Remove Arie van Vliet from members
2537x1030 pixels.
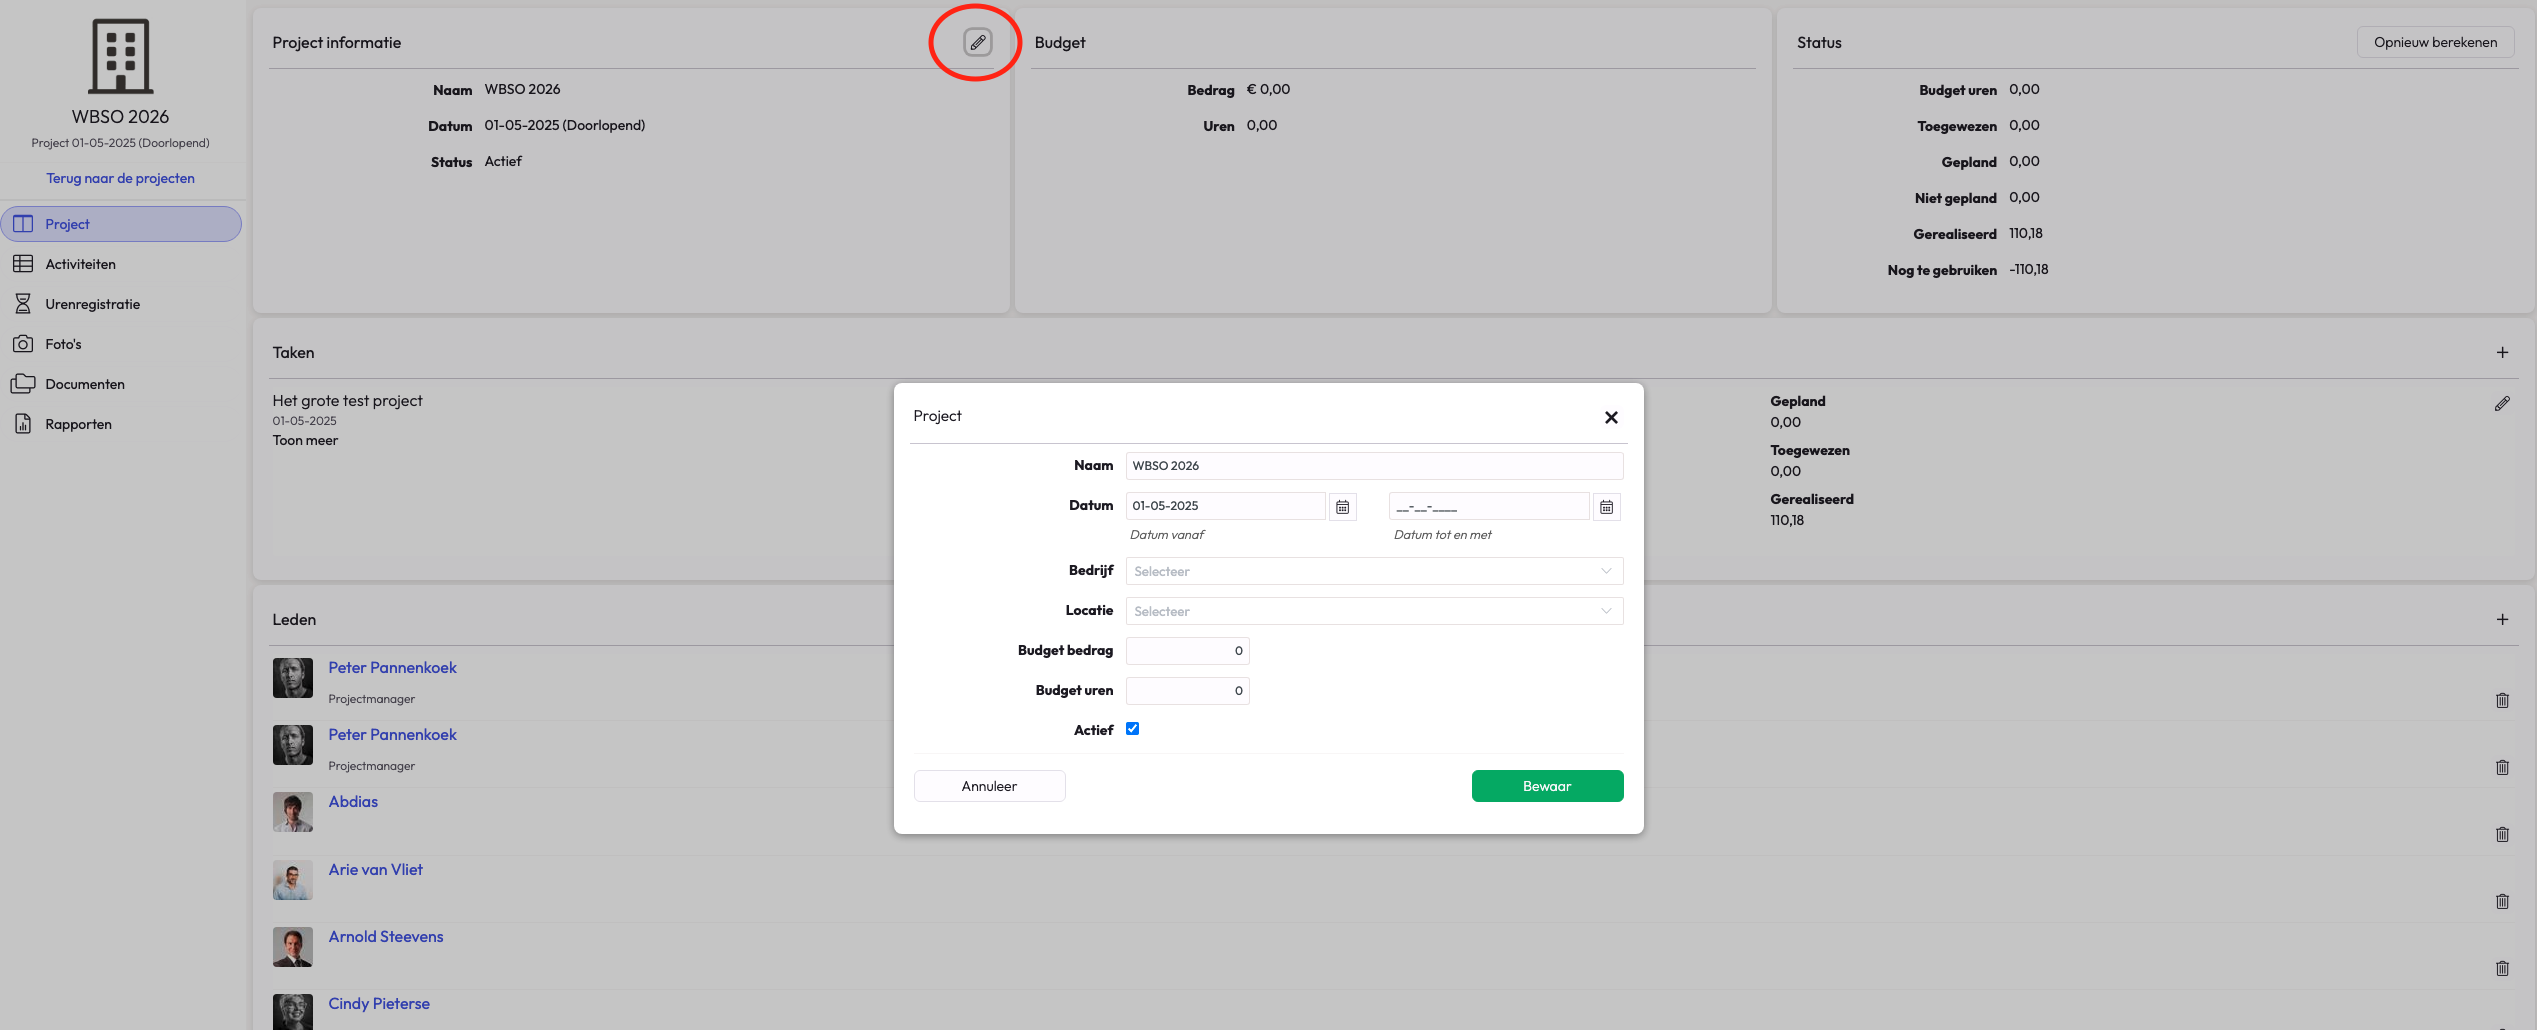coord(2502,901)
